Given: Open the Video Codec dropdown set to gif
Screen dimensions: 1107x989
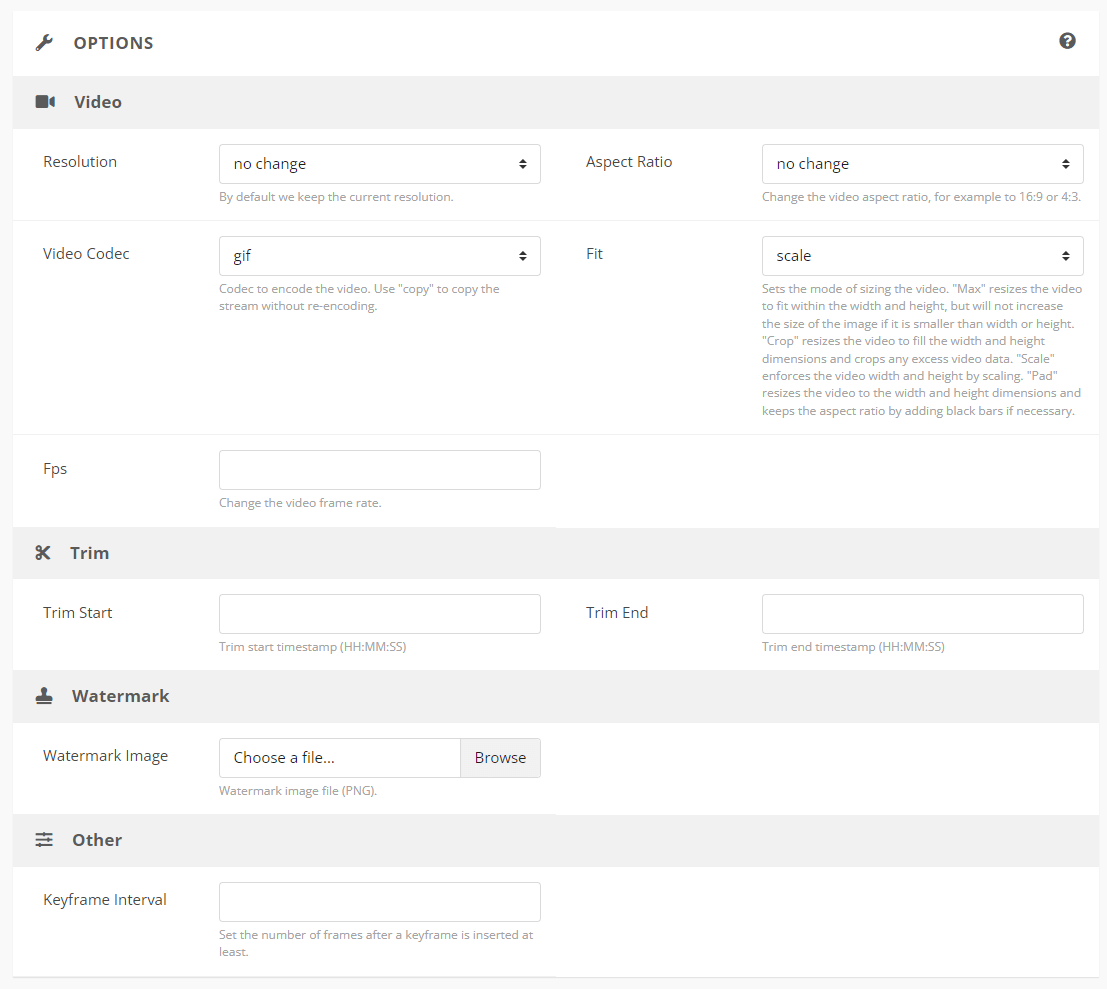Looking at the screenshot, I should 379,256.
